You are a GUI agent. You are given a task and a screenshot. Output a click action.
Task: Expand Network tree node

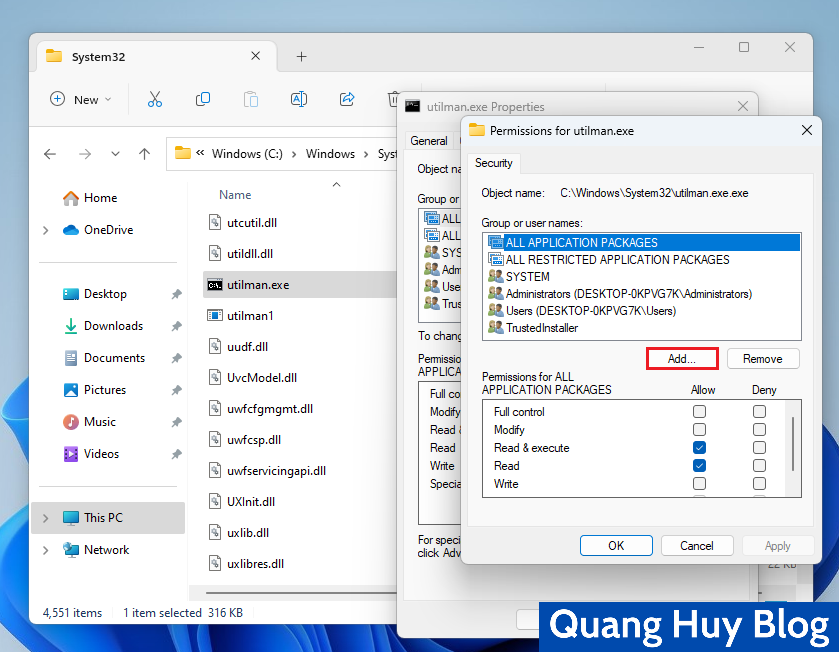(x=45, y=550)
